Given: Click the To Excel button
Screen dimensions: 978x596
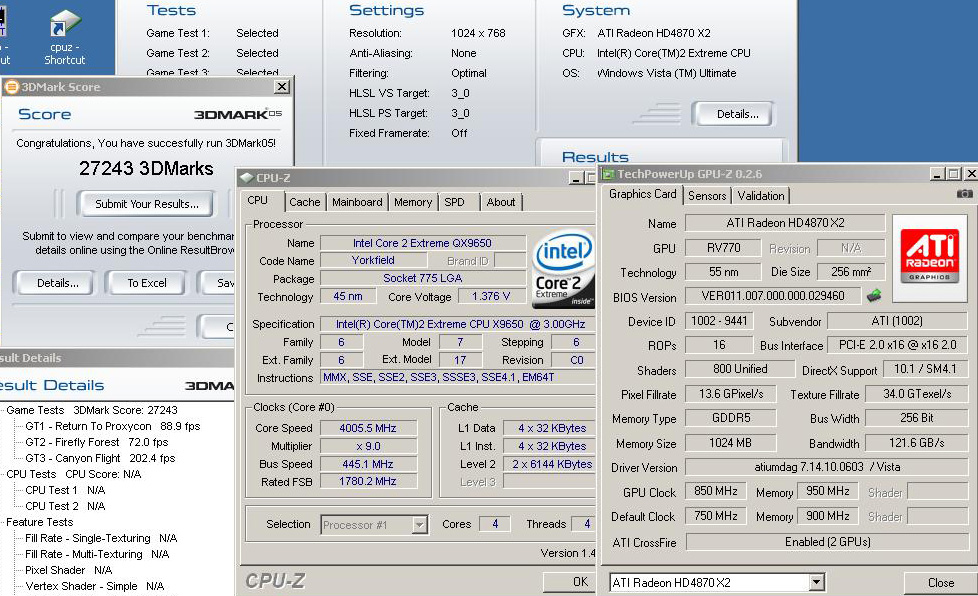Looking at the screenshot, I should tap(146, 283).
